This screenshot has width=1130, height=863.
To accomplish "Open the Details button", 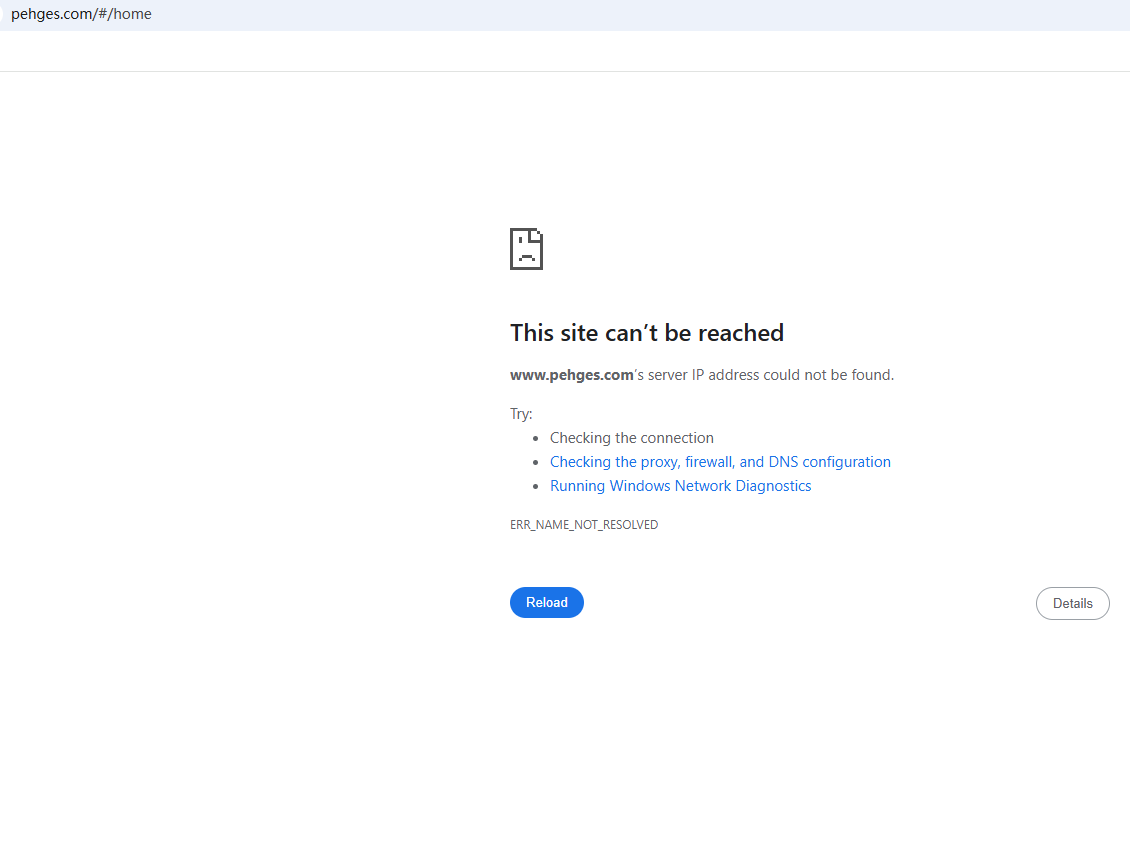I will coord(1072,604).
